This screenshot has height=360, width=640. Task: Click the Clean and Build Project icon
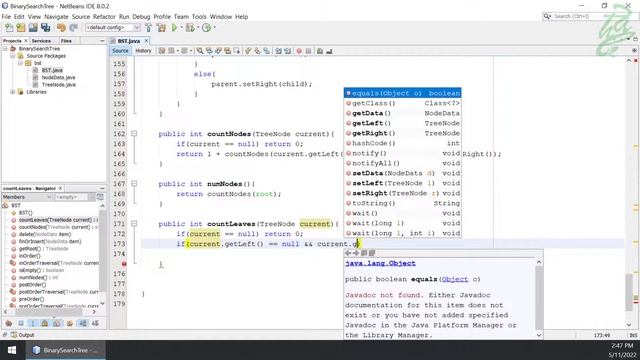[x=161, y=28]
